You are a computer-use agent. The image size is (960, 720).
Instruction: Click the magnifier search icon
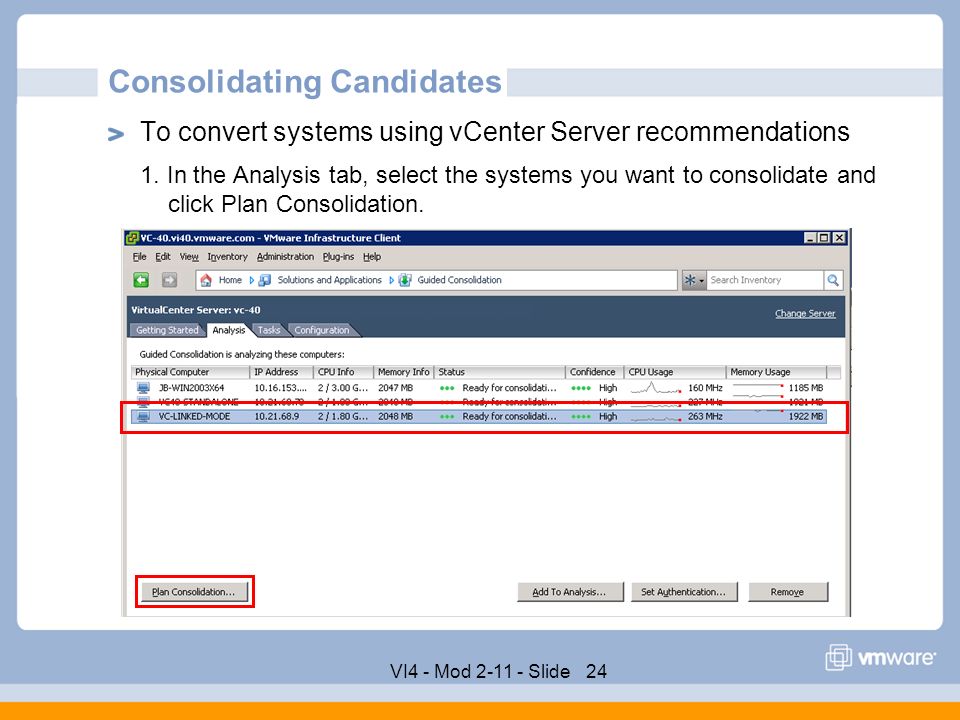[x=833, y=280]
